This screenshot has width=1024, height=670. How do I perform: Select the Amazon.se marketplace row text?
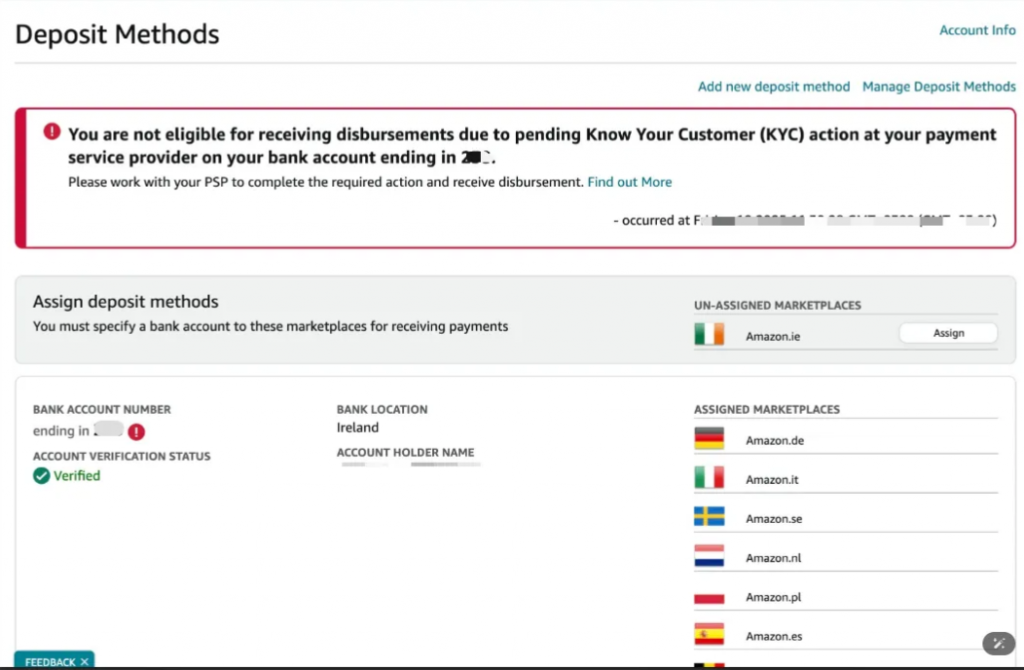(x=774, y=519)
